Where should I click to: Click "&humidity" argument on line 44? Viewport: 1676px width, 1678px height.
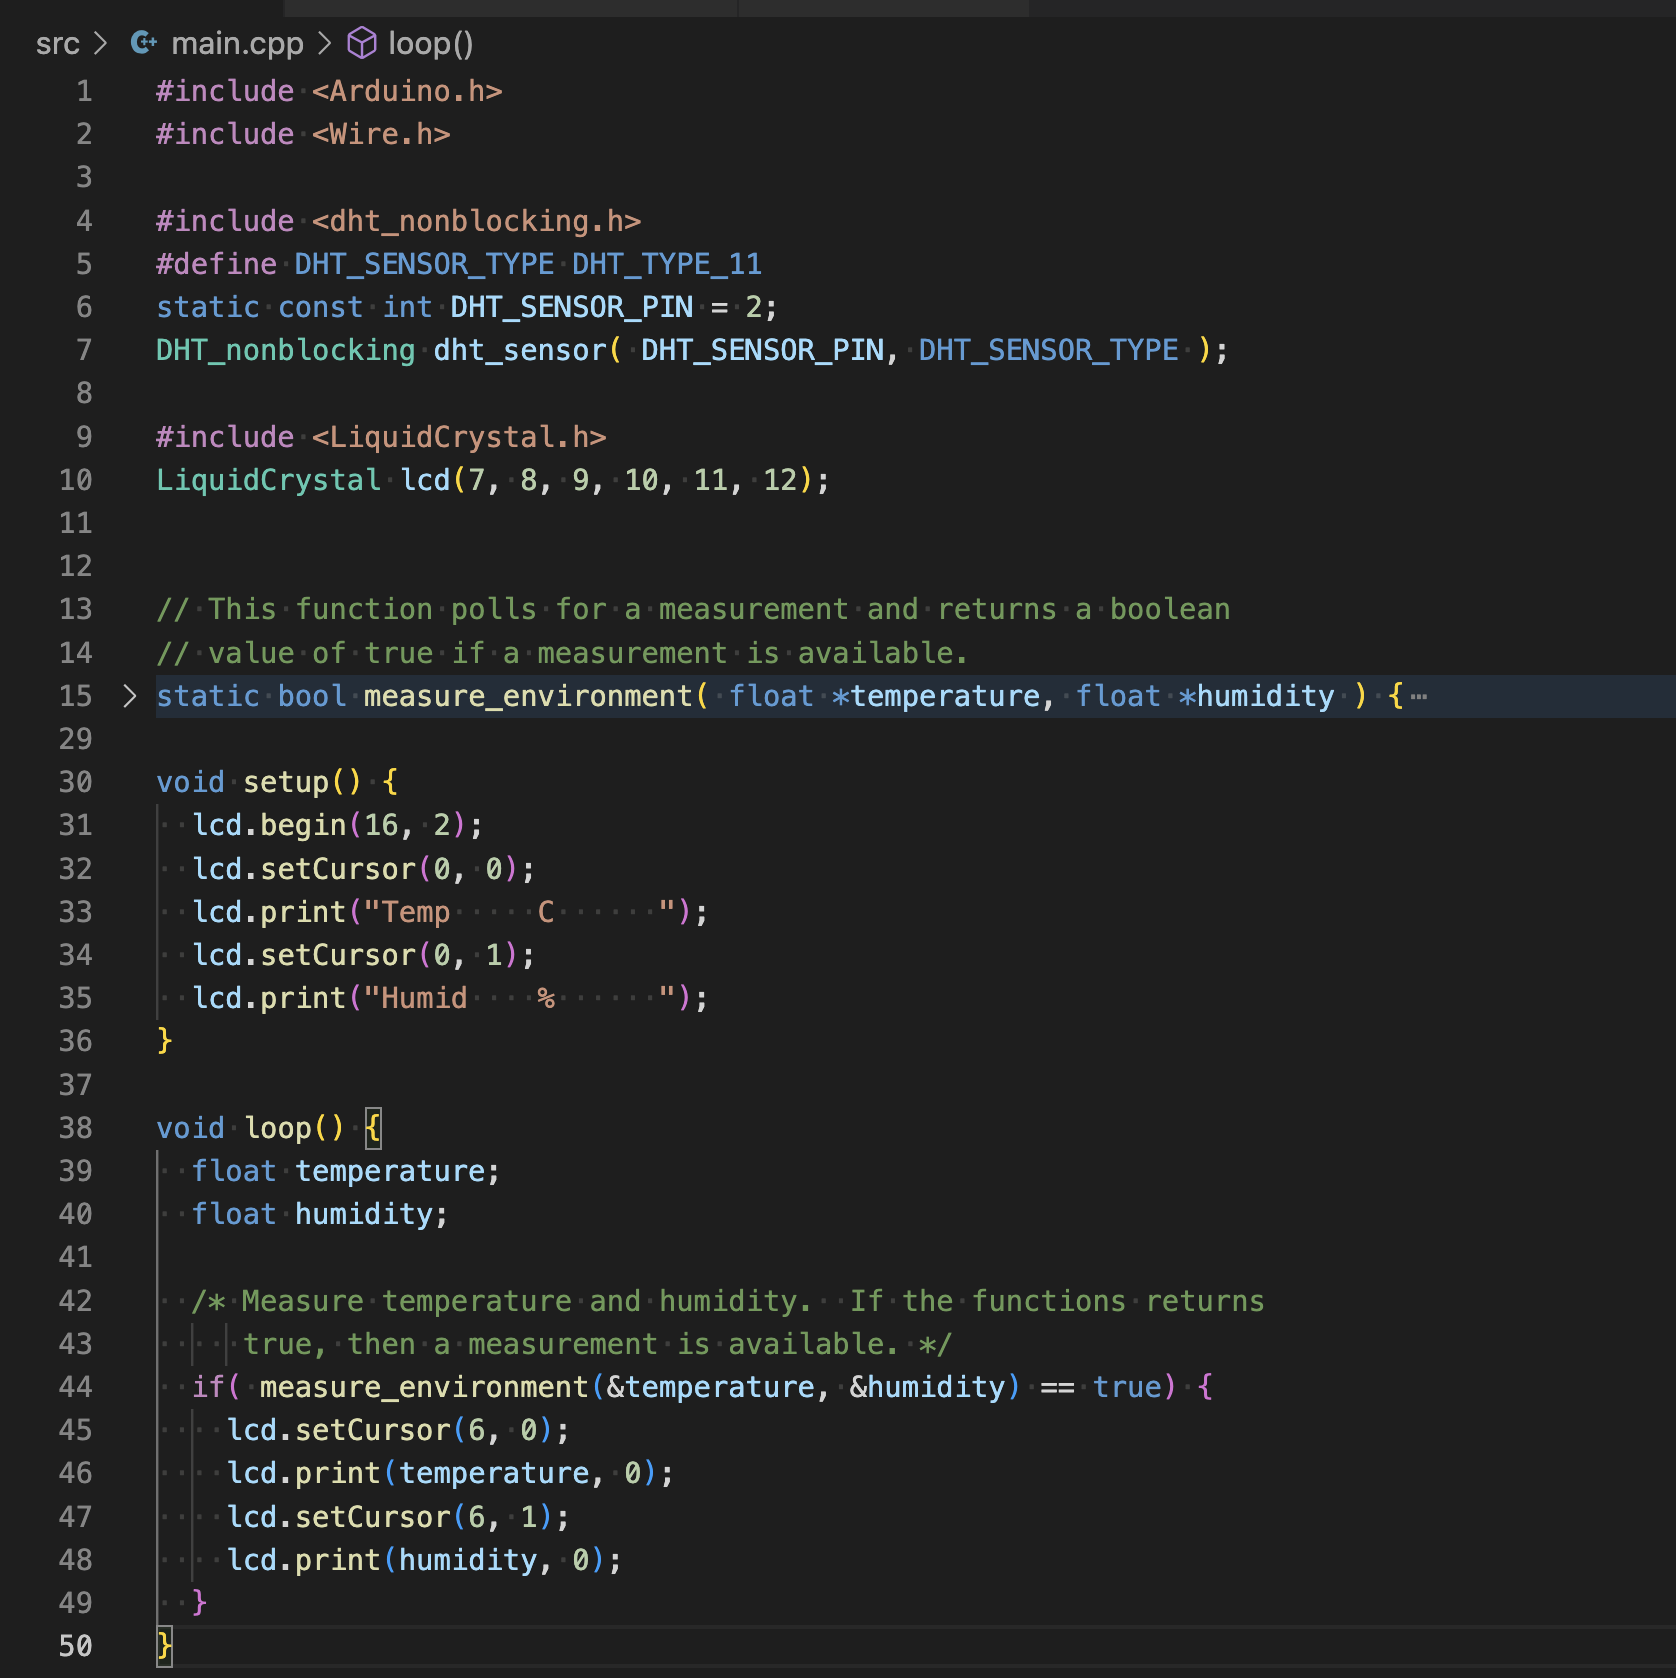927,1387
